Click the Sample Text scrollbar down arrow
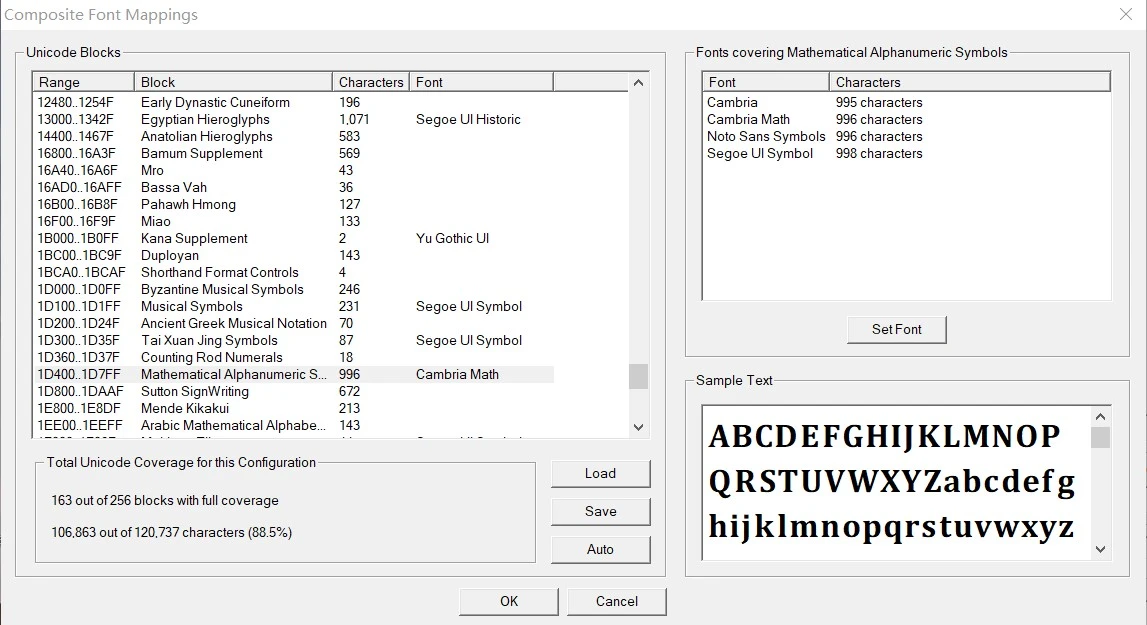The image size is (1147, 625). click(x=1100, y=550)
